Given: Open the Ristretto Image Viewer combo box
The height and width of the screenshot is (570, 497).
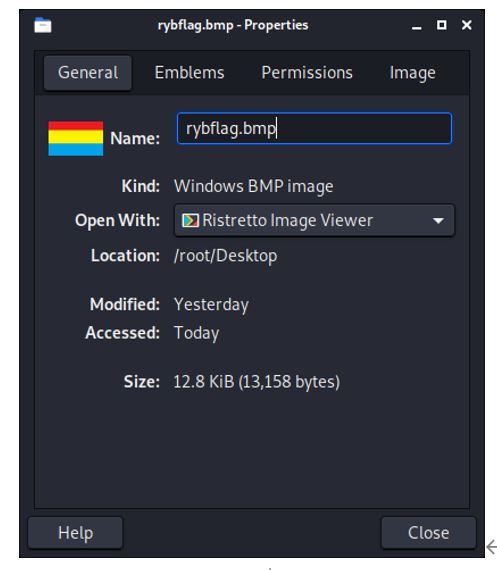Looking at the screenshot, I should pyautogui.click(x=314, y=220).
